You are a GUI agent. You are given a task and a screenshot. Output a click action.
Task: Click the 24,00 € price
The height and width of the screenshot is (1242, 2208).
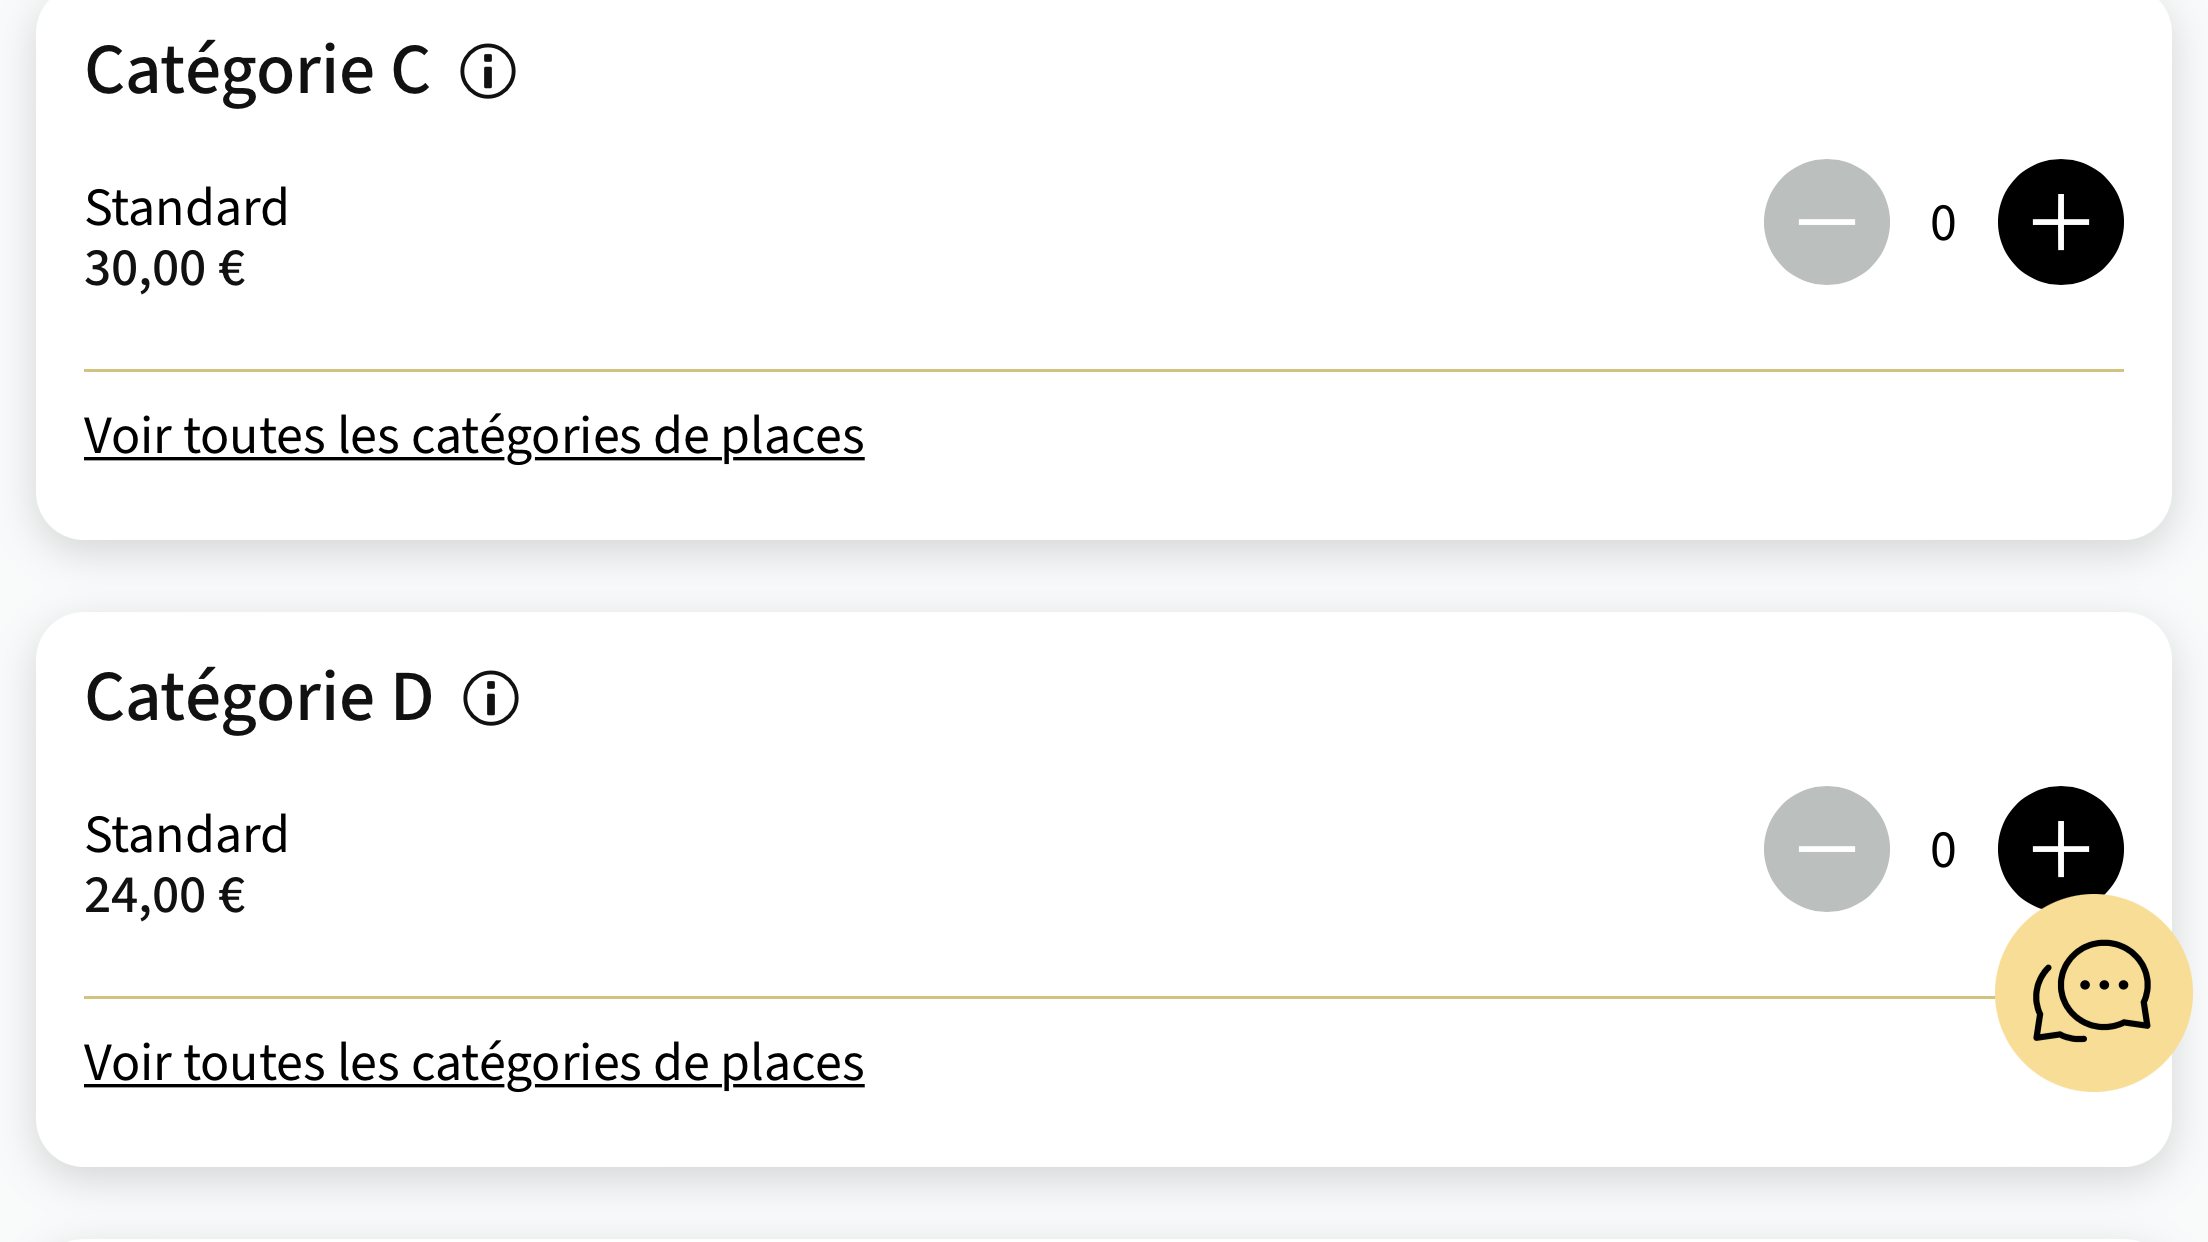tap(165, 895)
